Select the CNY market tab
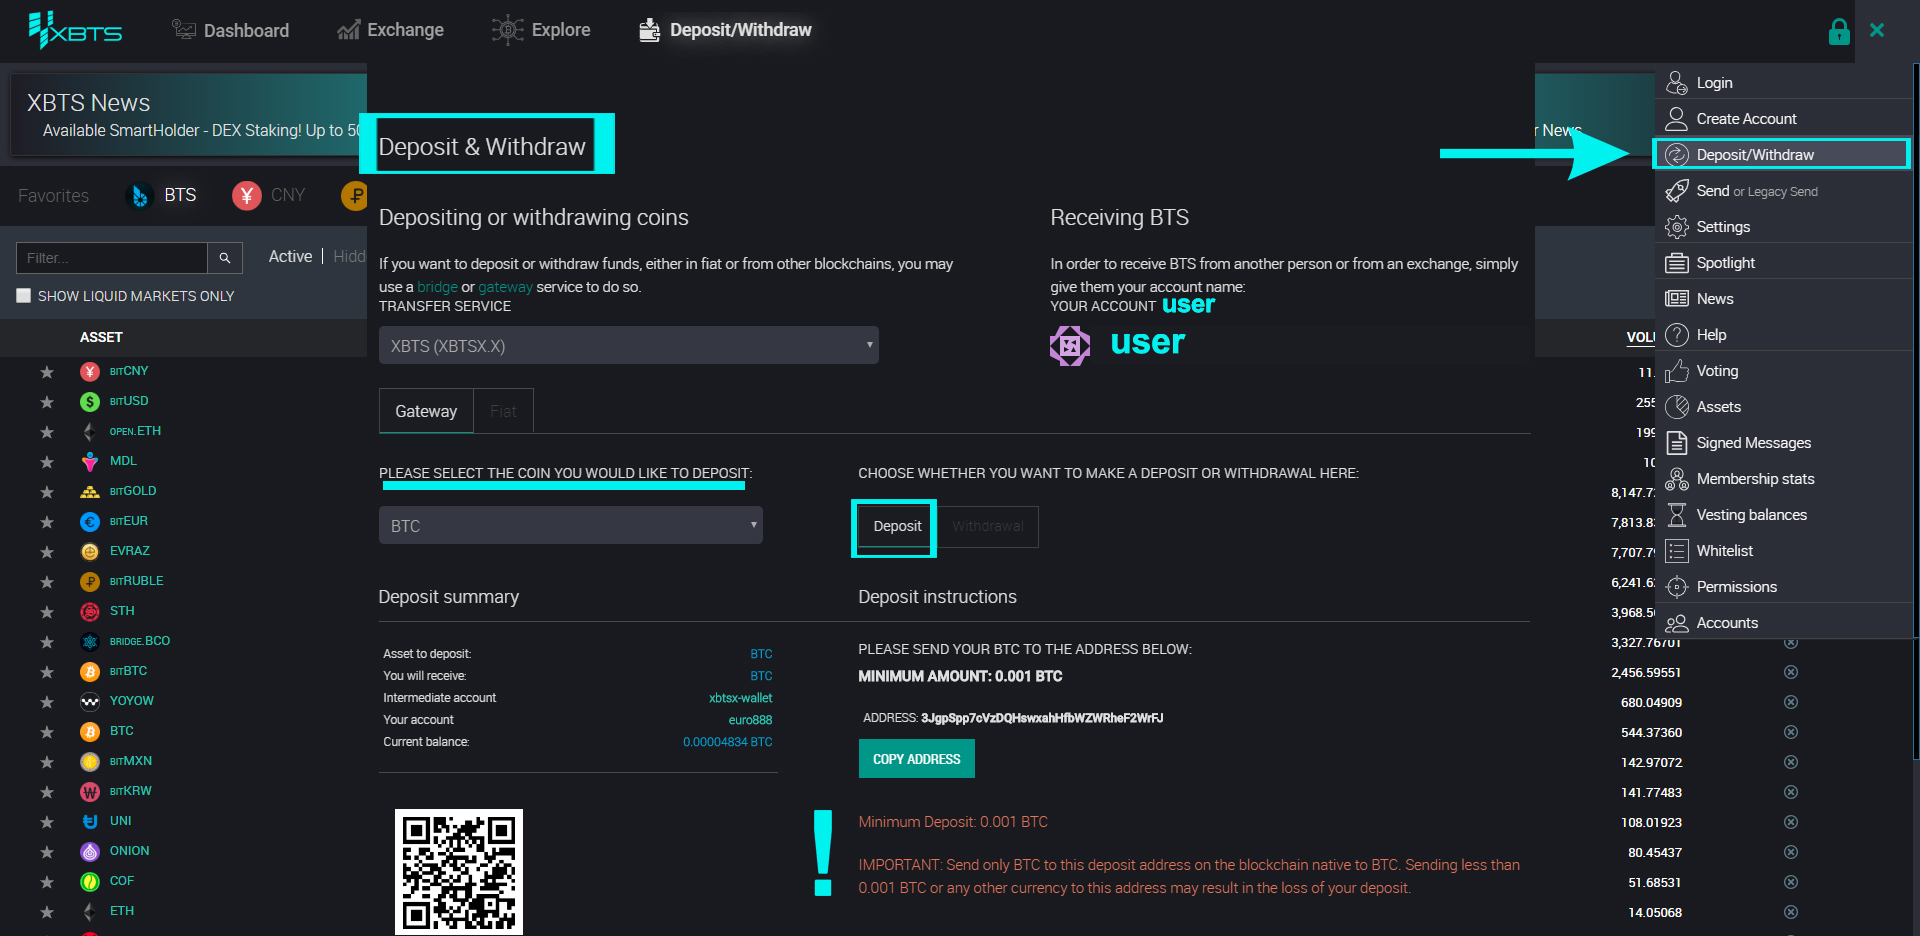Viewport: 1920px width, 936px height. click(269, 195)
